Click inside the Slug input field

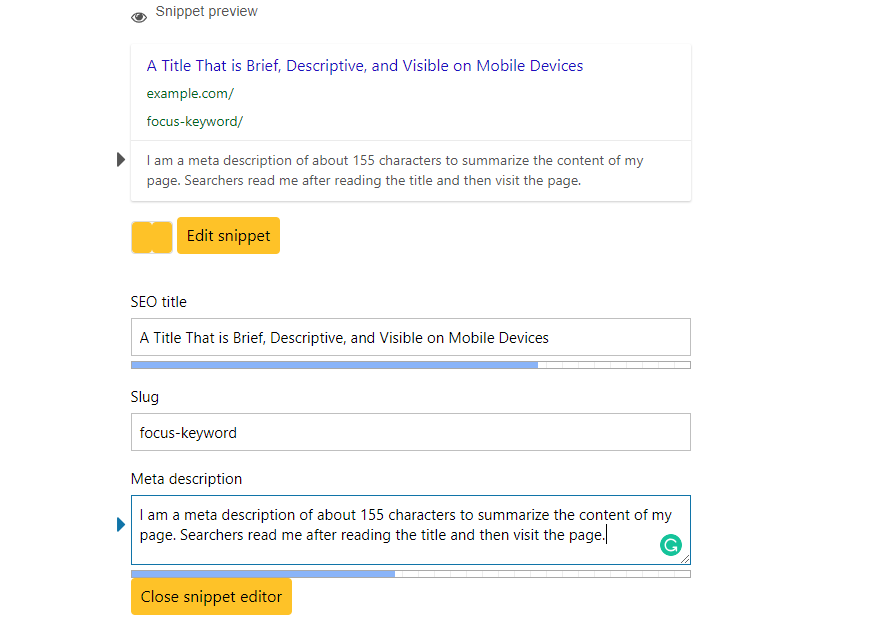click(x=410, y=432)
